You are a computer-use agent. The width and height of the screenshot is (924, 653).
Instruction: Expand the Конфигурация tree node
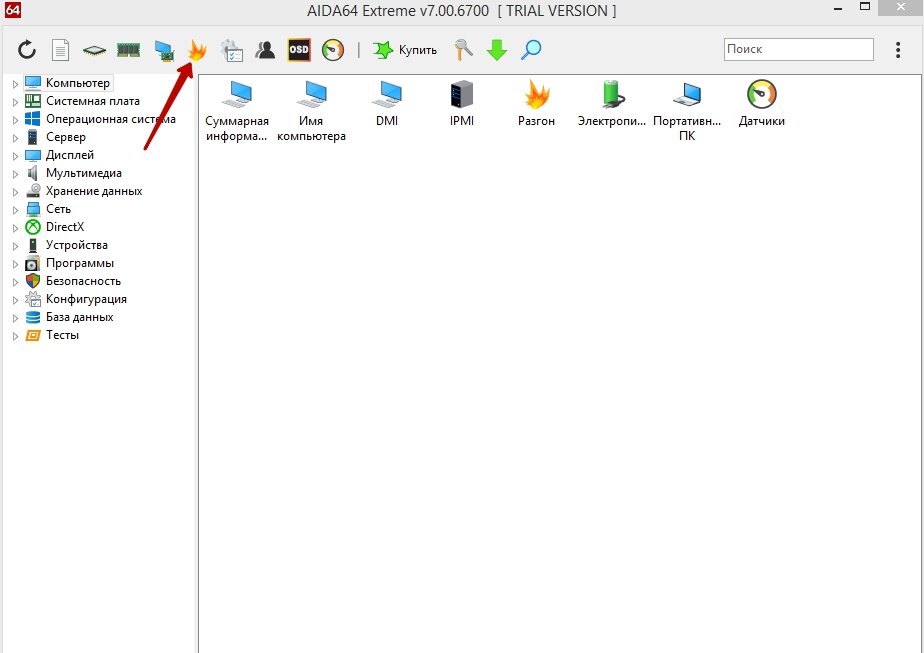[x=15, y=300]
